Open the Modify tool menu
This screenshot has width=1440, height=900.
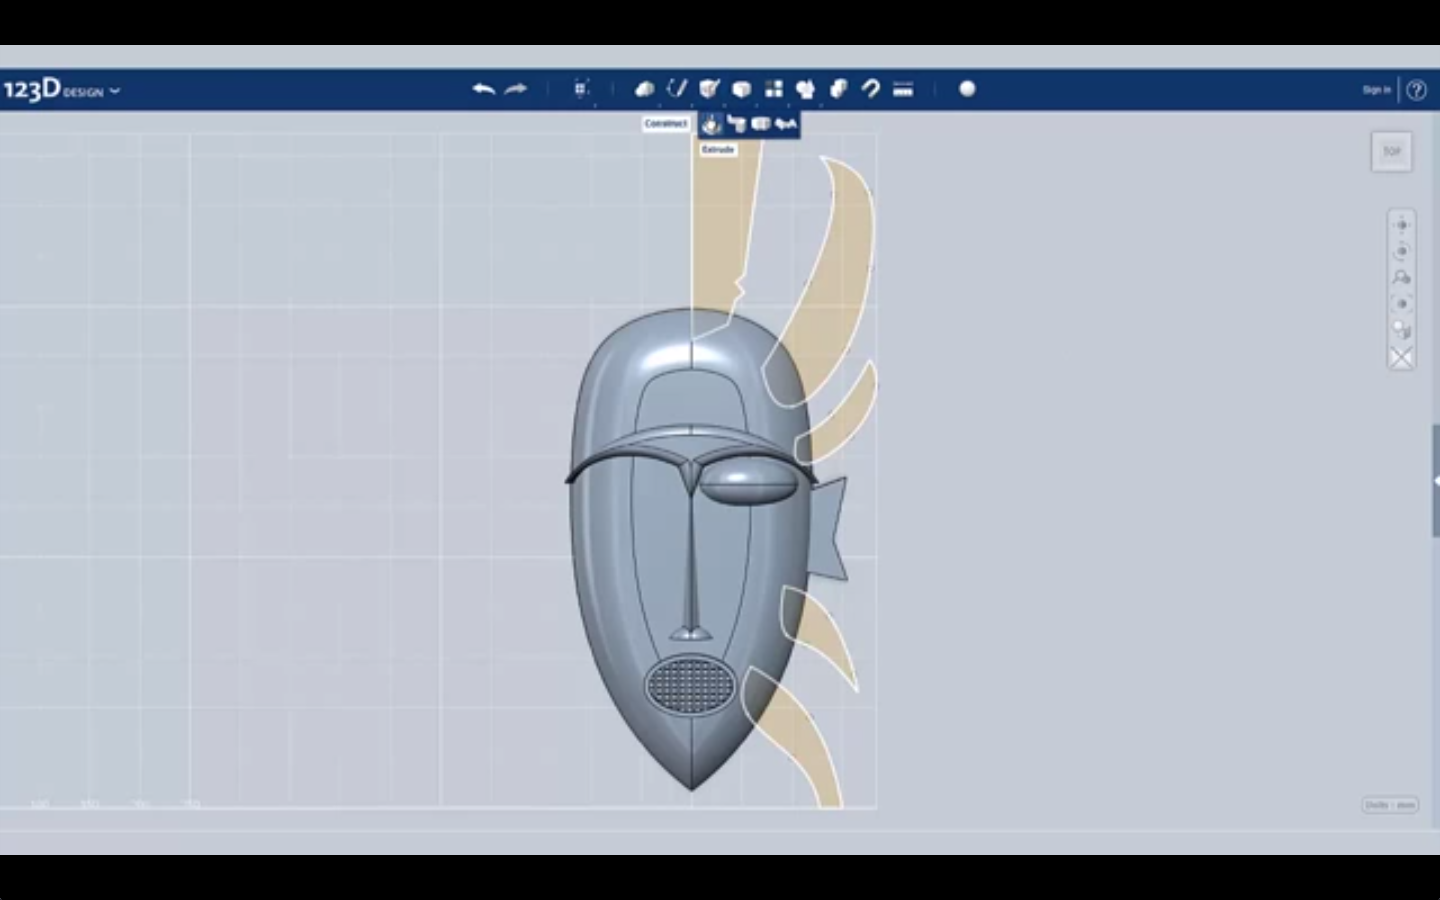tap(741, 89)
